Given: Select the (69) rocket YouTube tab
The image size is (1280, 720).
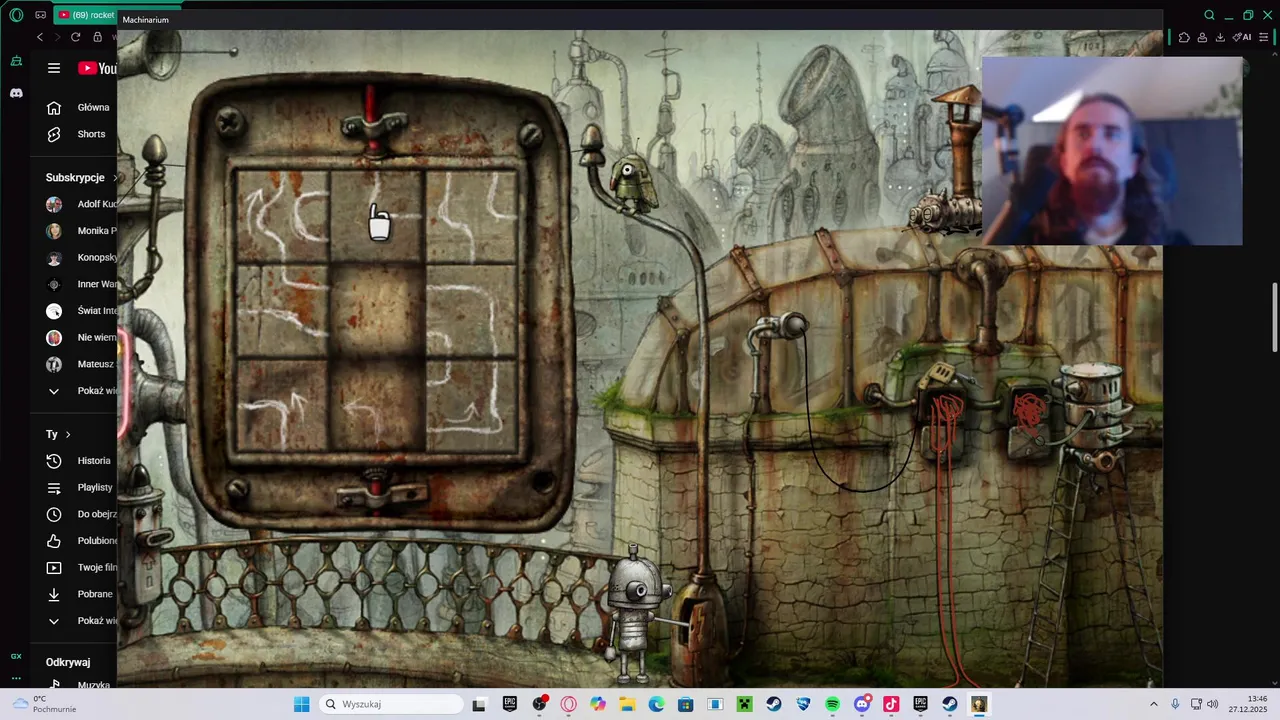Looking at the screenshot, I should [x=85, y=15].
